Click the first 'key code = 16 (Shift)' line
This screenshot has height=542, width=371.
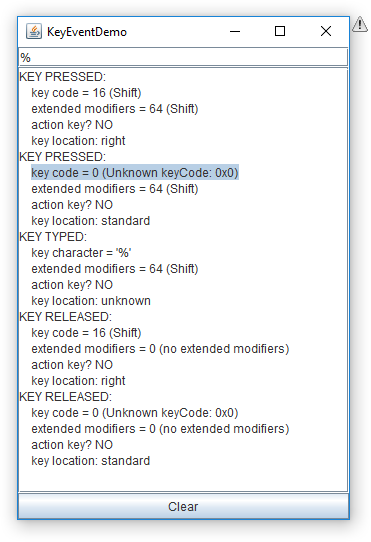click(86, 93)
